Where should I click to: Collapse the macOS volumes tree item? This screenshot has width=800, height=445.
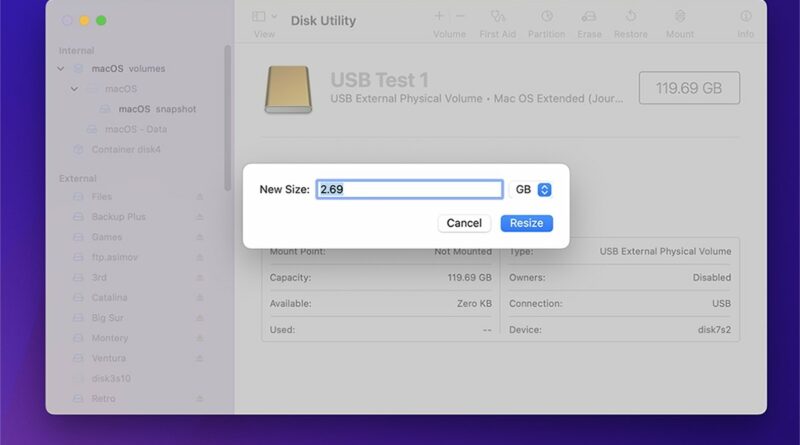[61, 68]
